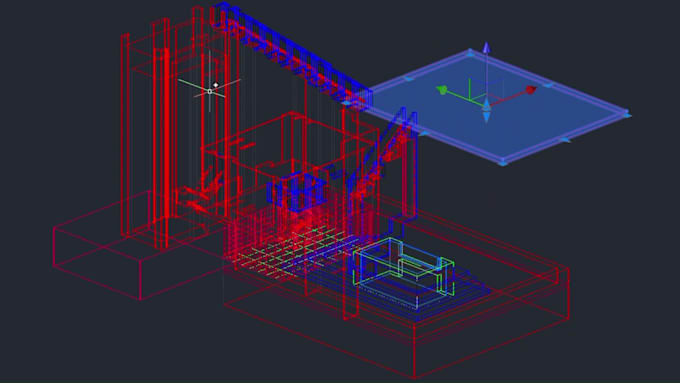This screenshot has width=680, height=383.
Task: Pick the small blue wireframe box at model center
Action: coord(297,192)
